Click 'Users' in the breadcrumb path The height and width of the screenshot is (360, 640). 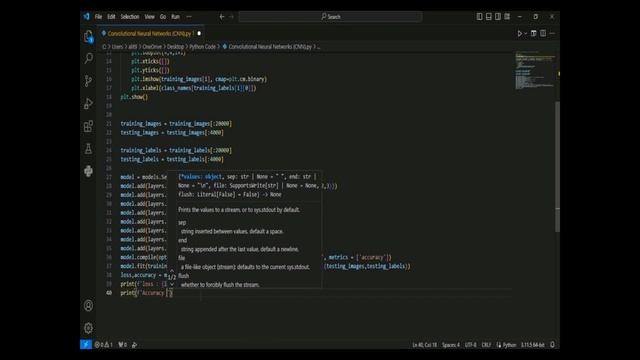(x=117, y=47)
